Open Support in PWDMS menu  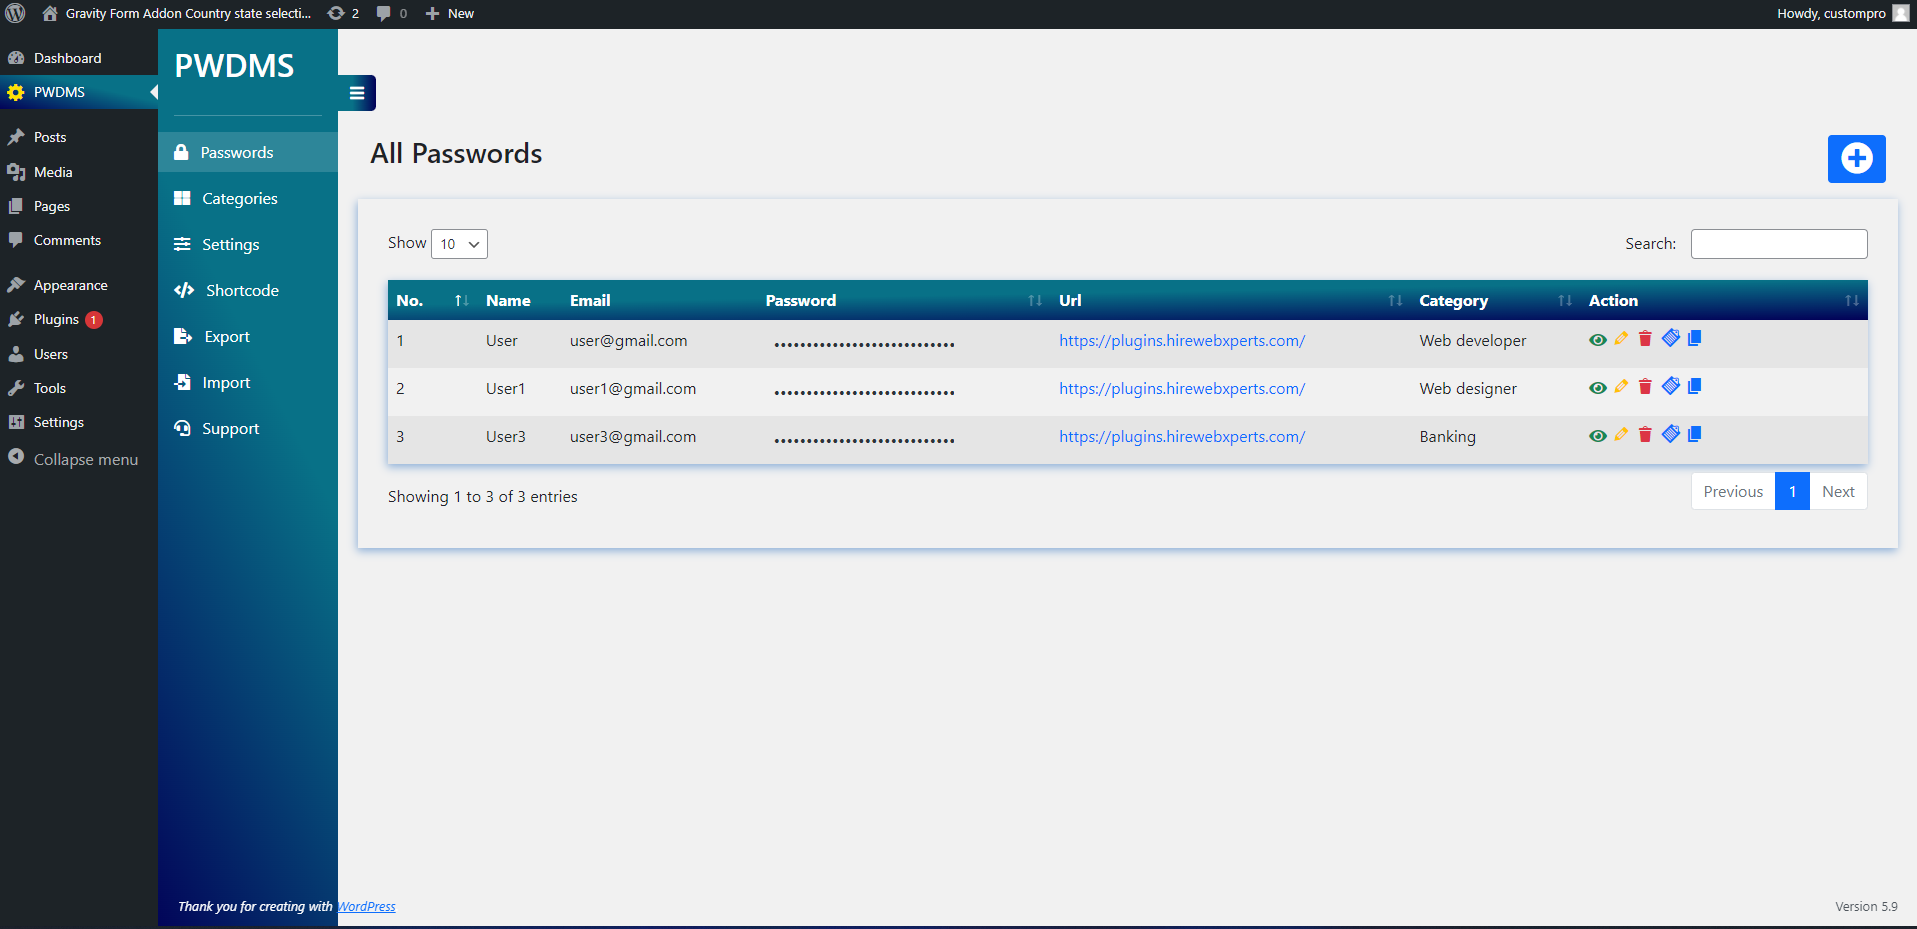(x=248, y=428)
